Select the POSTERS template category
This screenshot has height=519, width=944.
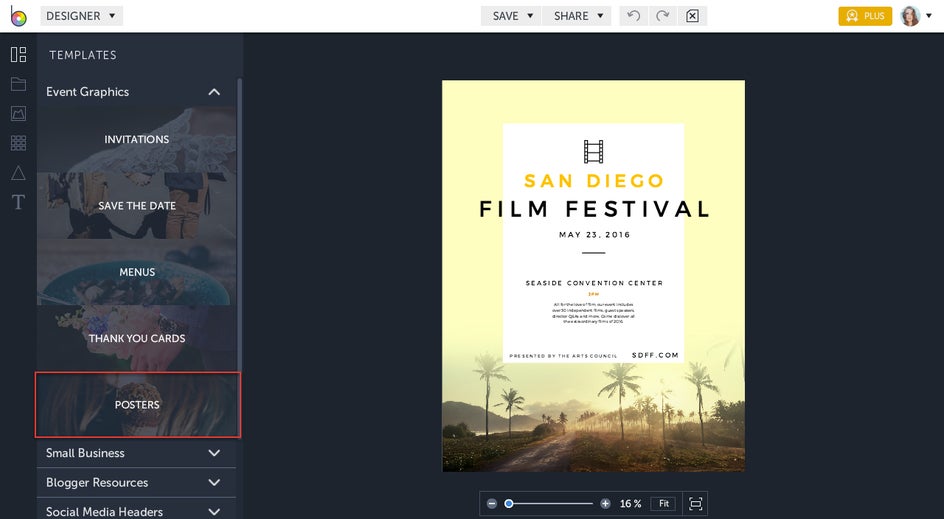137,405
